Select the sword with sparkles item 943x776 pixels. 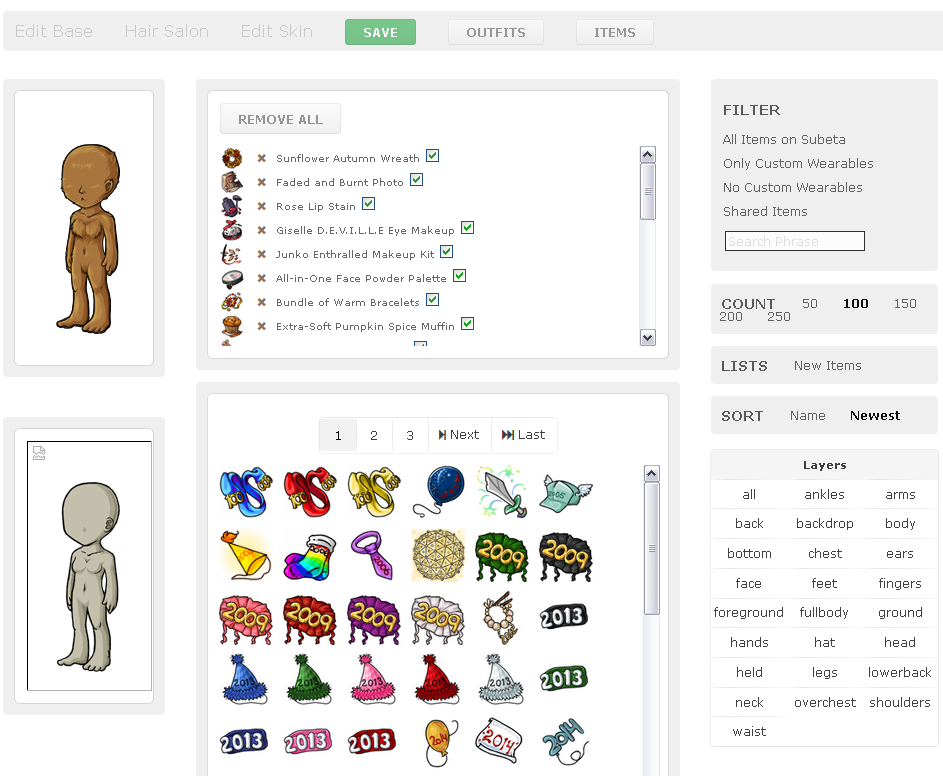(500, 490)
